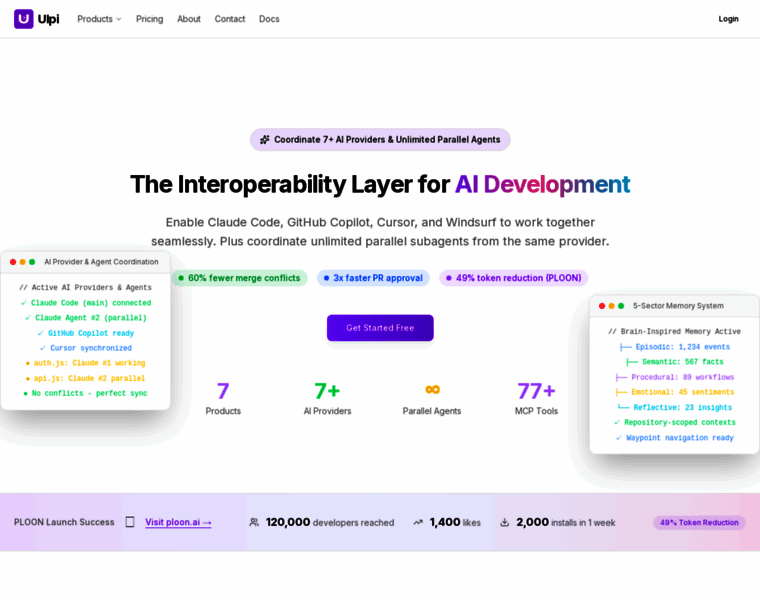This screenshot has height=600, width=760.
Task: Select the 60% fewer merge conflicts pill
Action: [x=239, y=278]
